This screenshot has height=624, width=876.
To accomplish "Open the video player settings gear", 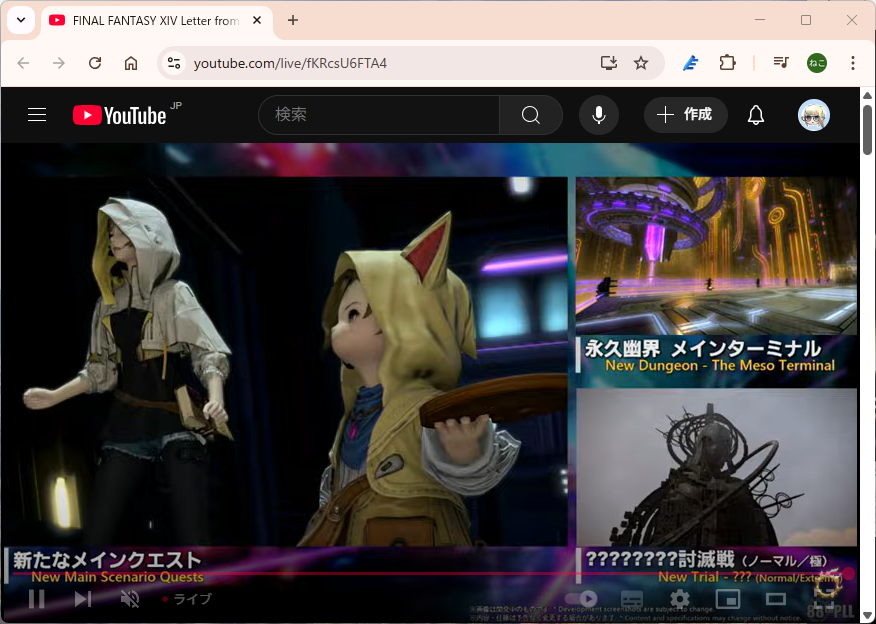I will pos(680,599).
